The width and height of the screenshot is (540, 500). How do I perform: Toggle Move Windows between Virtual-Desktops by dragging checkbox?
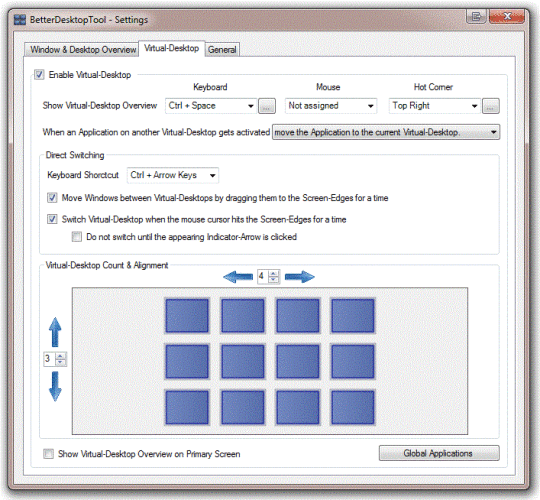pos(52,198)
